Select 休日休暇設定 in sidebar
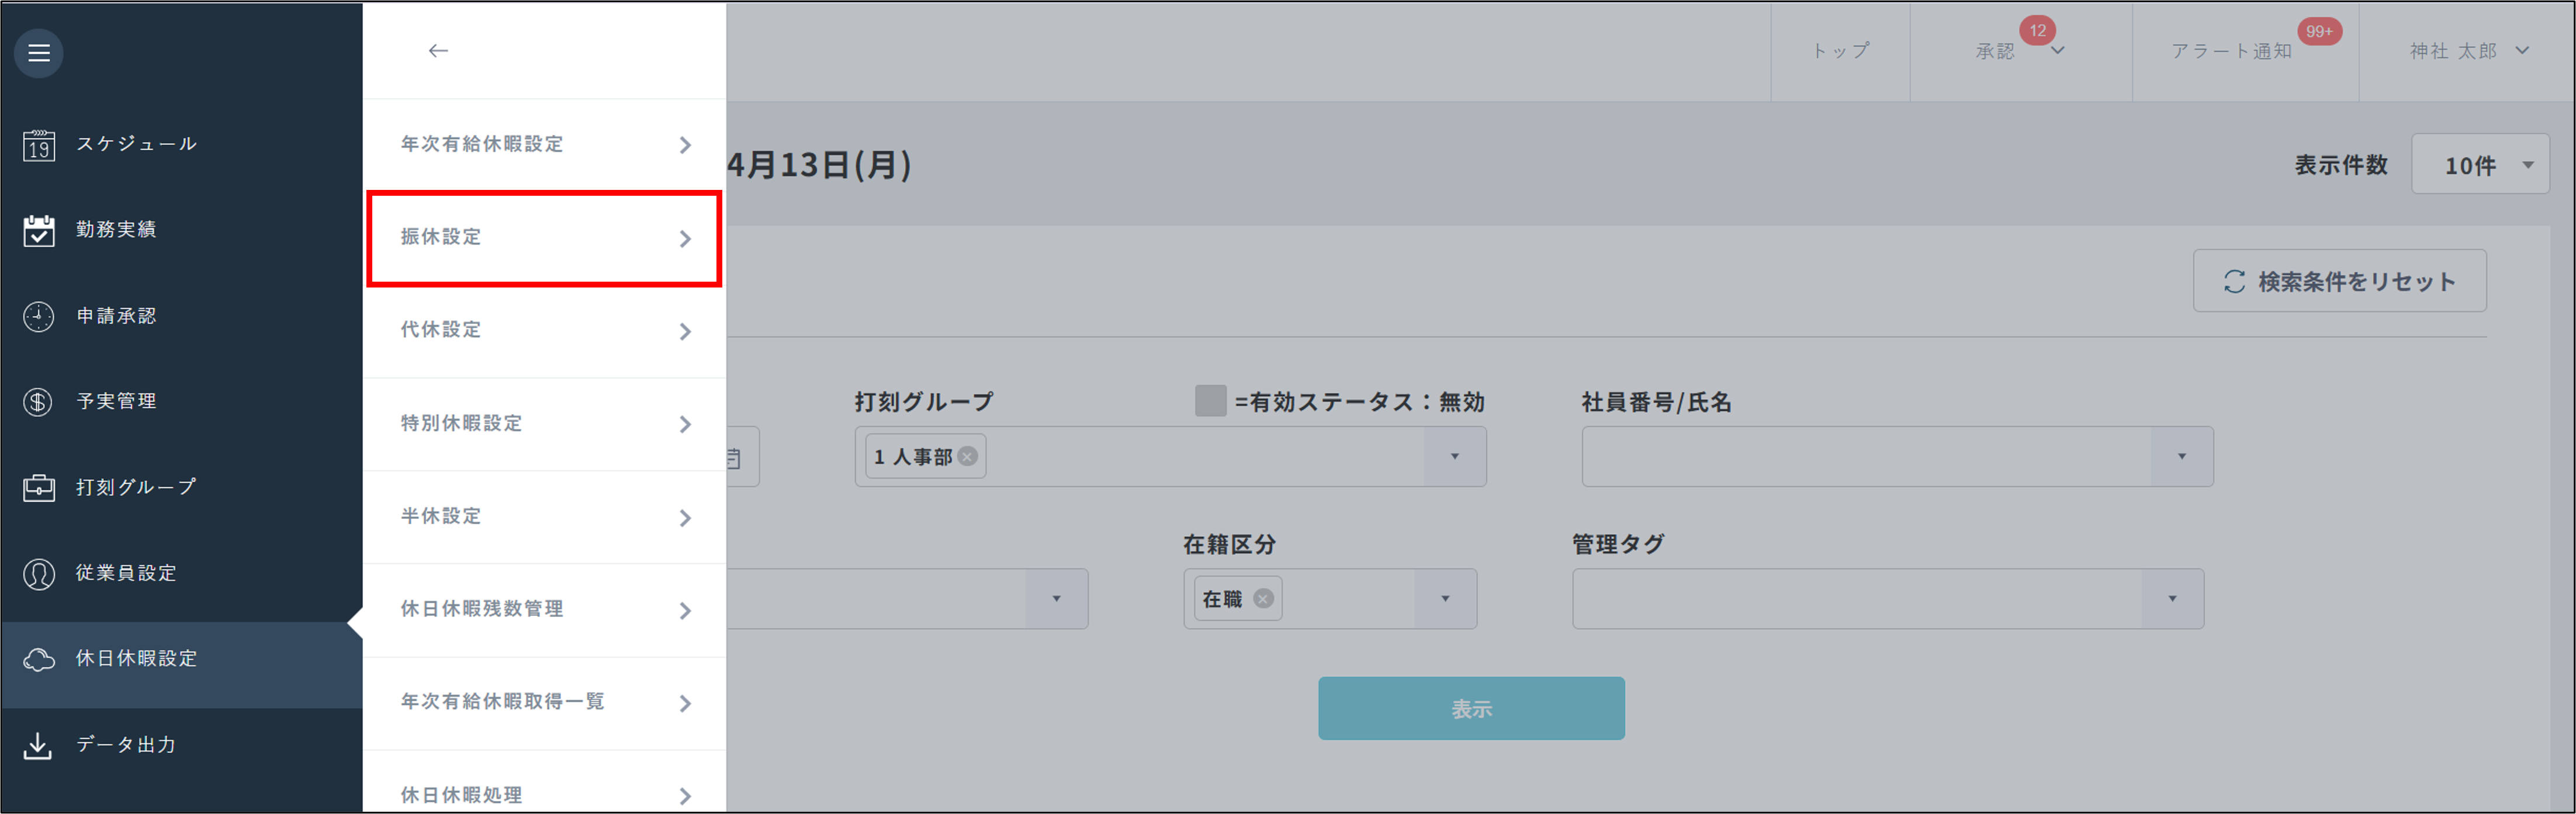Viewport: 2576px width, 814px height. click(x=181, y=665)
